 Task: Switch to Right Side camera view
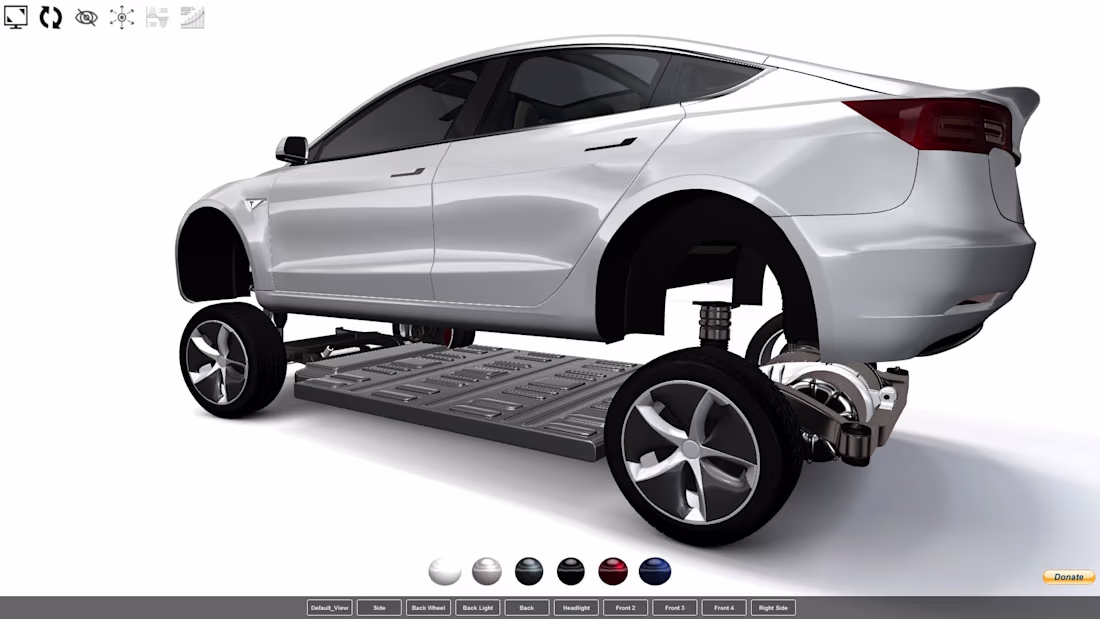pos(773,608)
